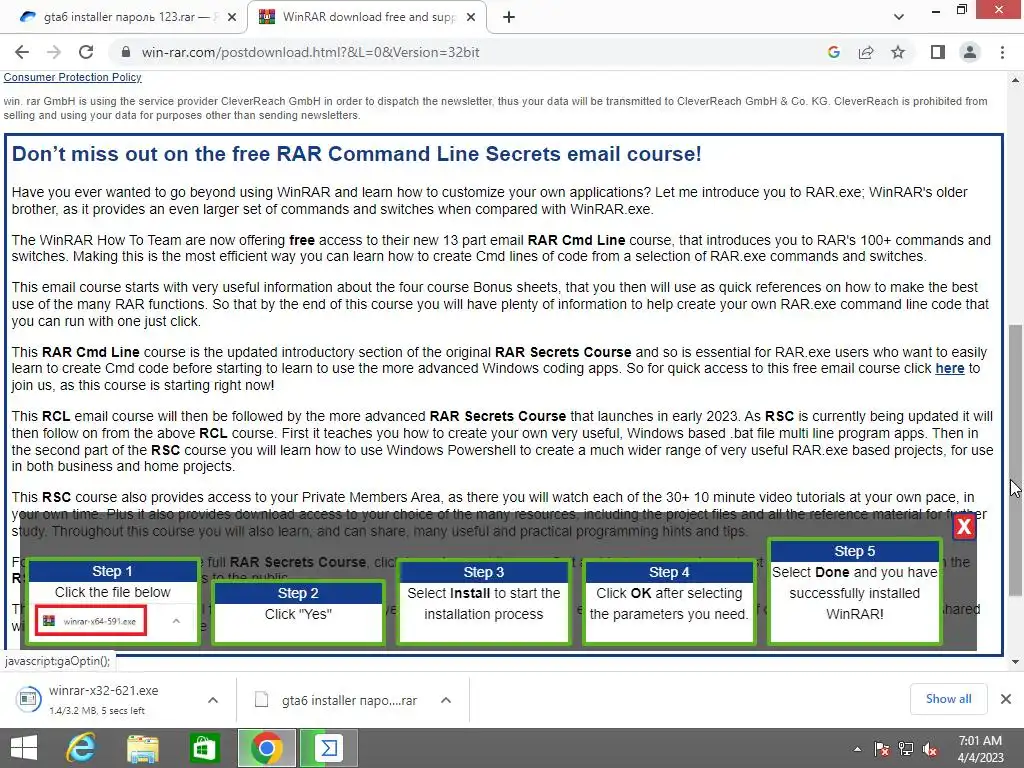1024x768 pixels.
Task: Close the gta6 installer tab
Action: 232,17
